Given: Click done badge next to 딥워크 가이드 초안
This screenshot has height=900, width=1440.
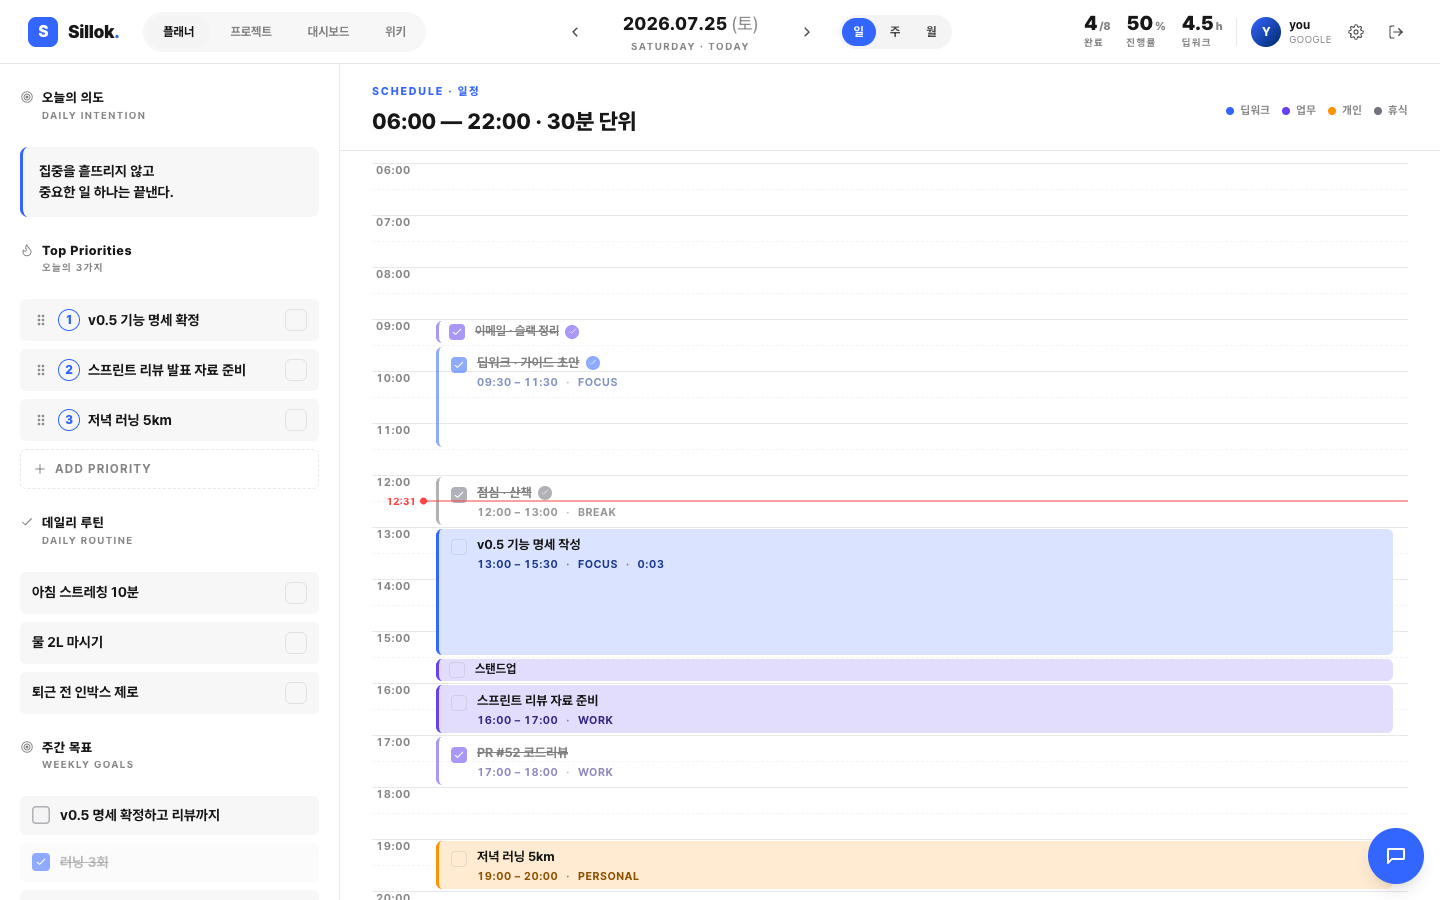Looking at the screenshot, I should (593, 363).
